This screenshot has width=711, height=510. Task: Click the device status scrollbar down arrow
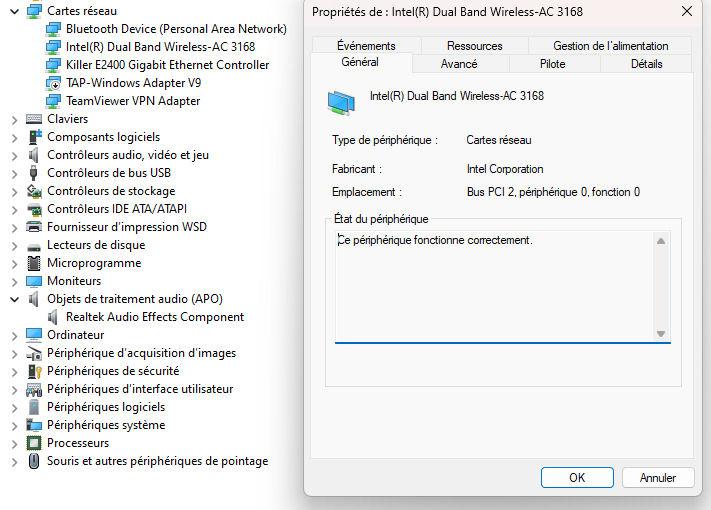tap(660, 334)
